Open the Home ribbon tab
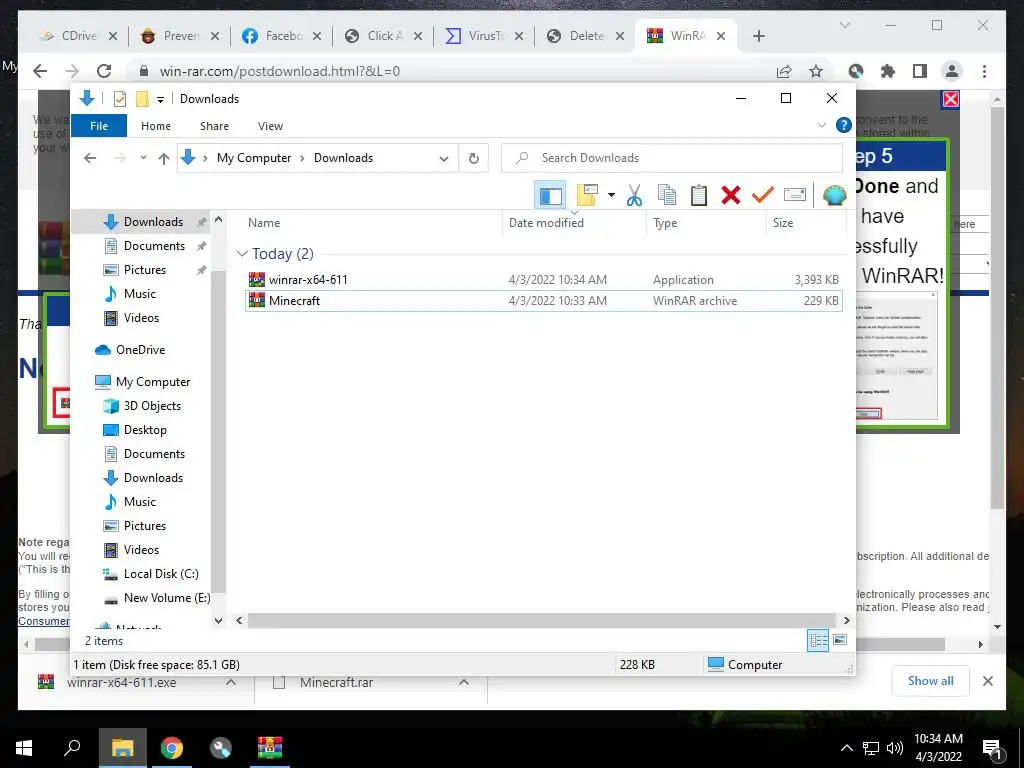The width and height of the screenshot is (1024, 768). 155,126
